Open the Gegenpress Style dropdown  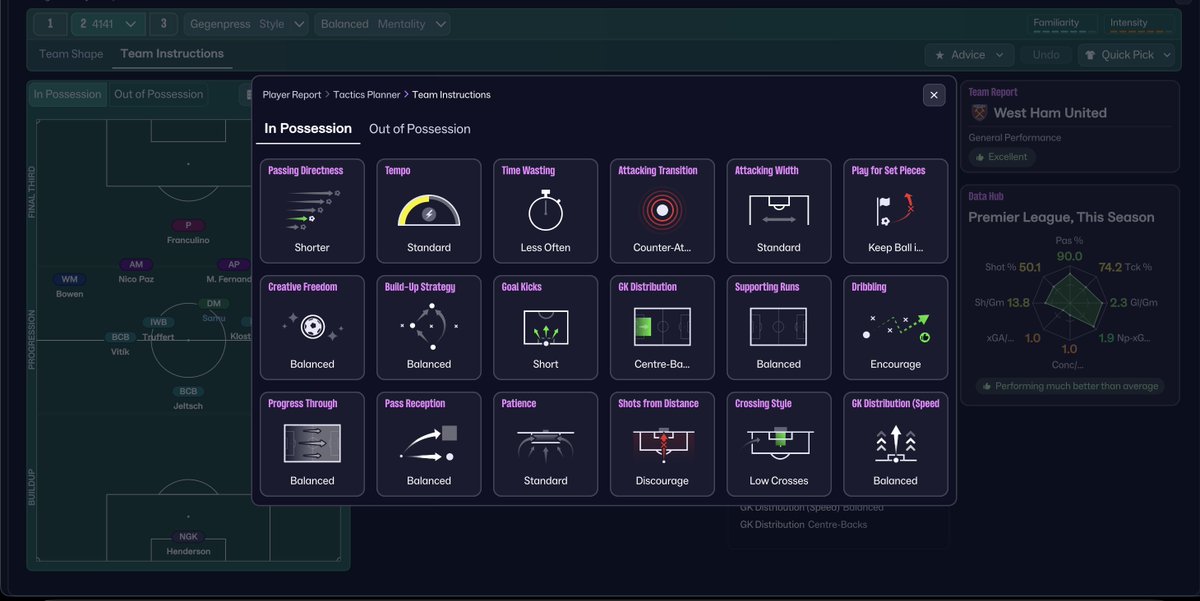click(246, 24)
